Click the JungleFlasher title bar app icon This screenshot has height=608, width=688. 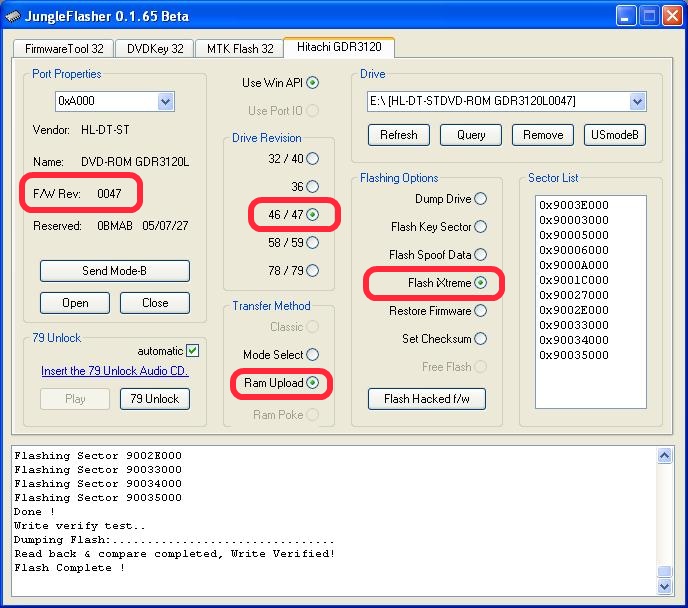13,16
